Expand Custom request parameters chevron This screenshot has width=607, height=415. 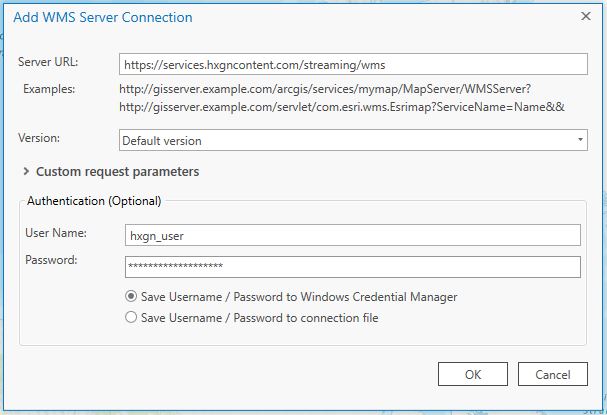click(25, 171)
